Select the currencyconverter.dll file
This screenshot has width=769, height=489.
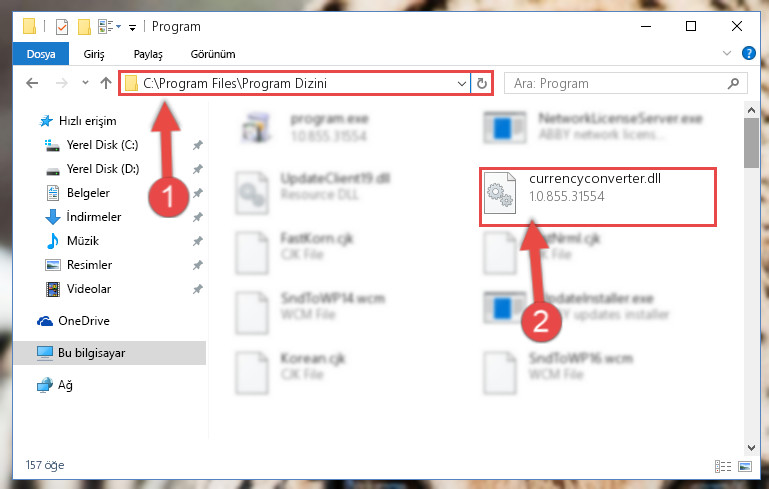point(598,197)
